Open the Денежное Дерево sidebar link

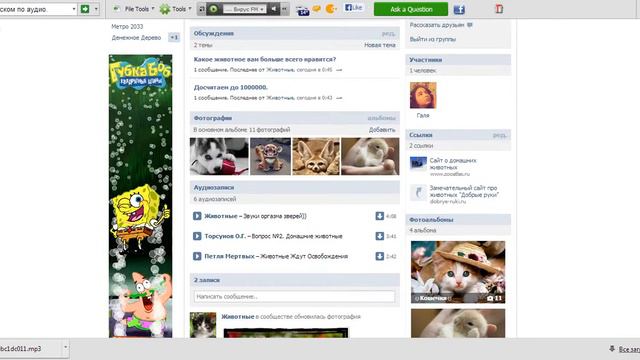[x=136, y=38]
